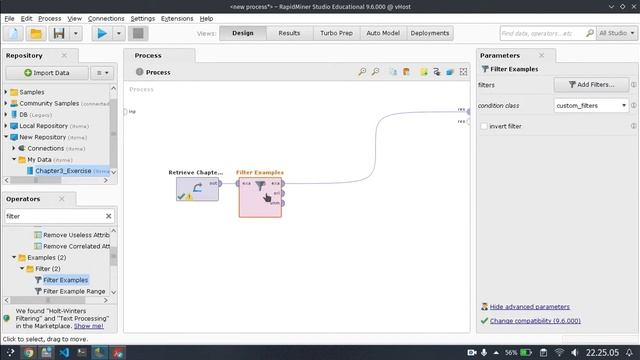640x360 pixels.
Task: Zoom out on the process canvas
Action: coord(375,72)
